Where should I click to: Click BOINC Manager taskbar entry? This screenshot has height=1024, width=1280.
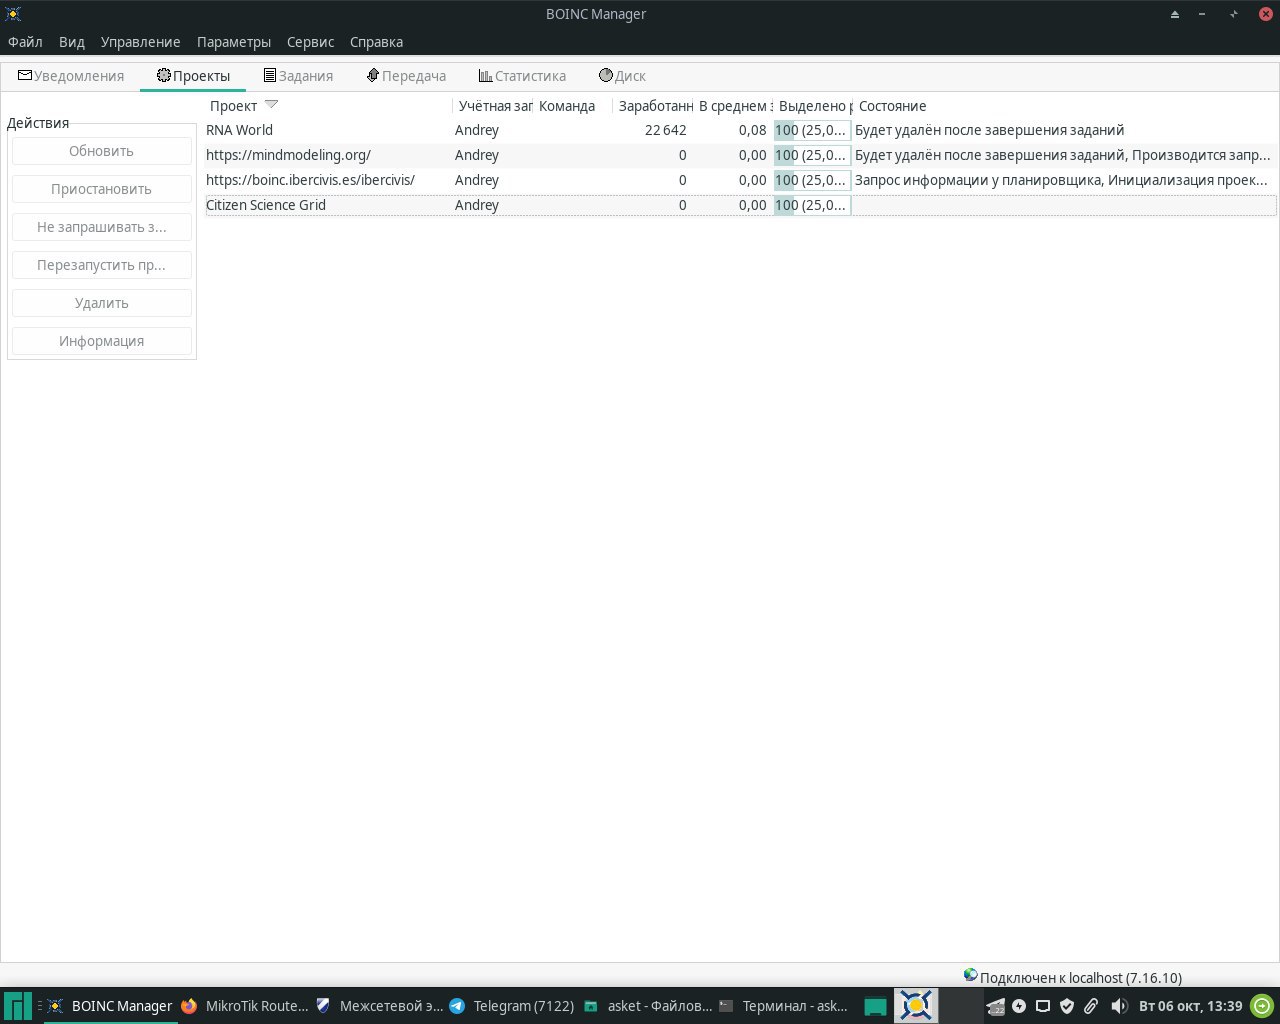[x=109, y=1006]
